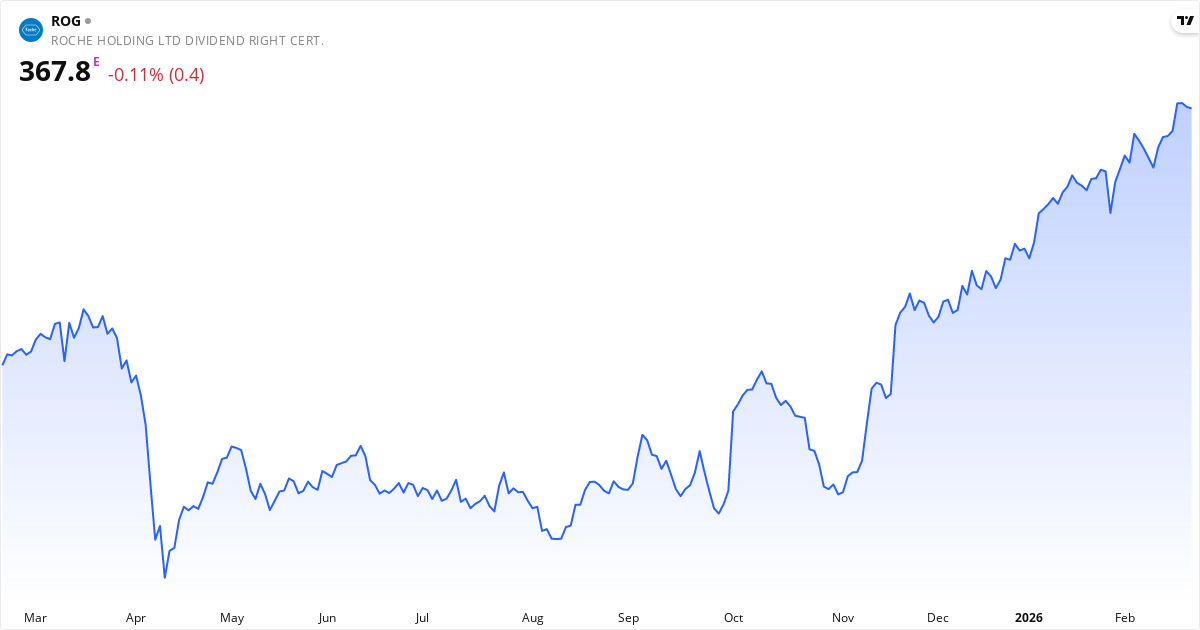The image size is (1200, 630).
Task: Click the Roche company logo icon
Action: [x=31, y=30]
